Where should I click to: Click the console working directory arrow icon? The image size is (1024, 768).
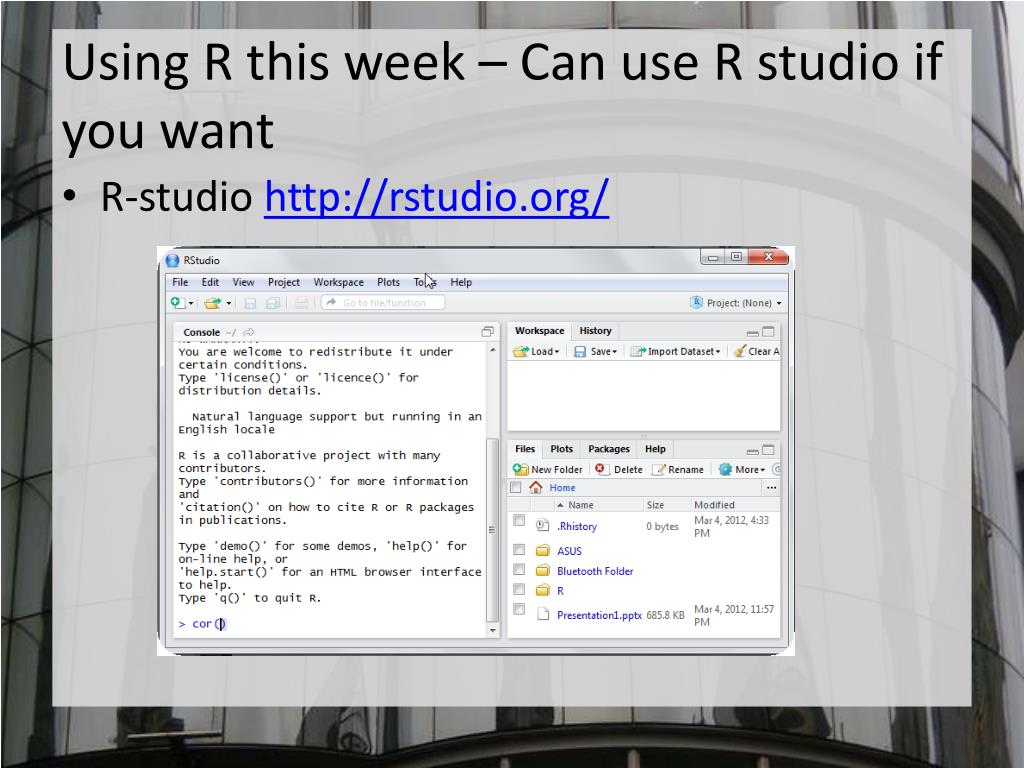point(249,332)
